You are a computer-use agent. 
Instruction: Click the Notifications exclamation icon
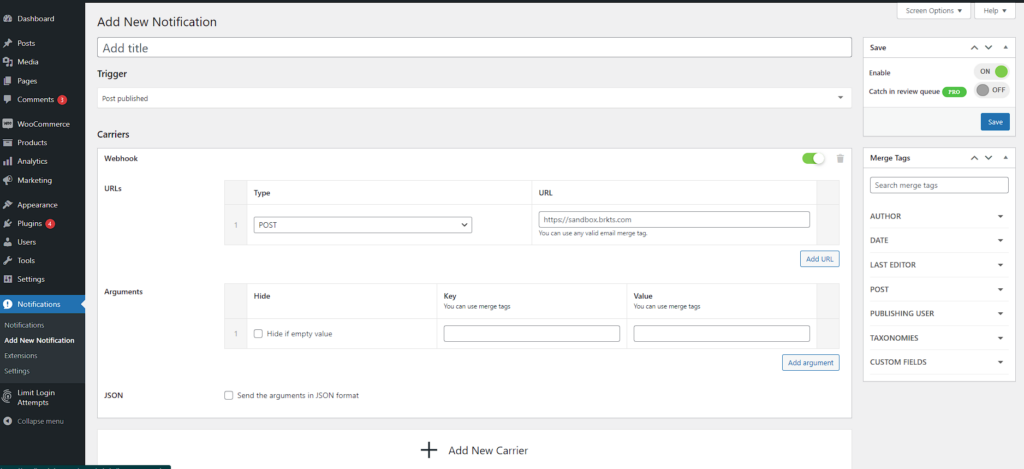(8, 304)
